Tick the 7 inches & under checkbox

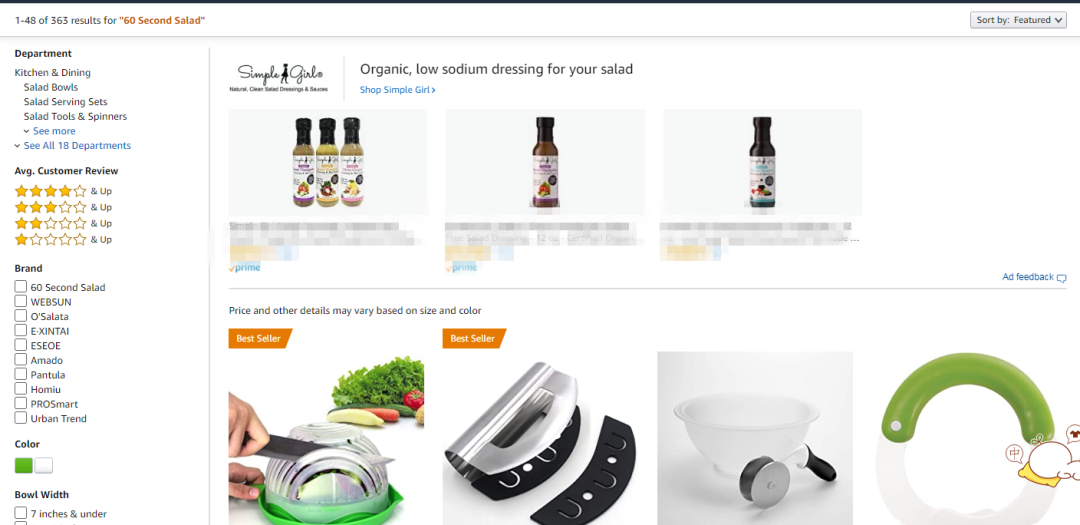coord(21,513)
